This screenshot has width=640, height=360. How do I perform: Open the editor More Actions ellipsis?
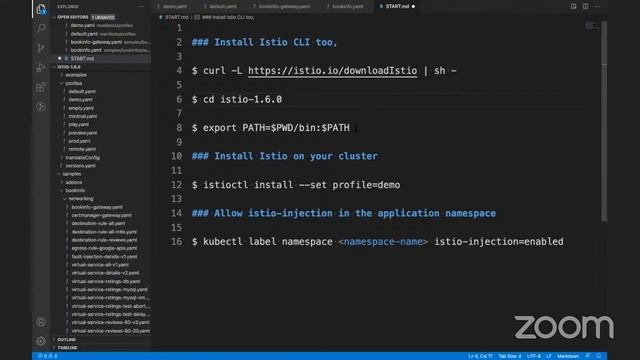point(597,6)
